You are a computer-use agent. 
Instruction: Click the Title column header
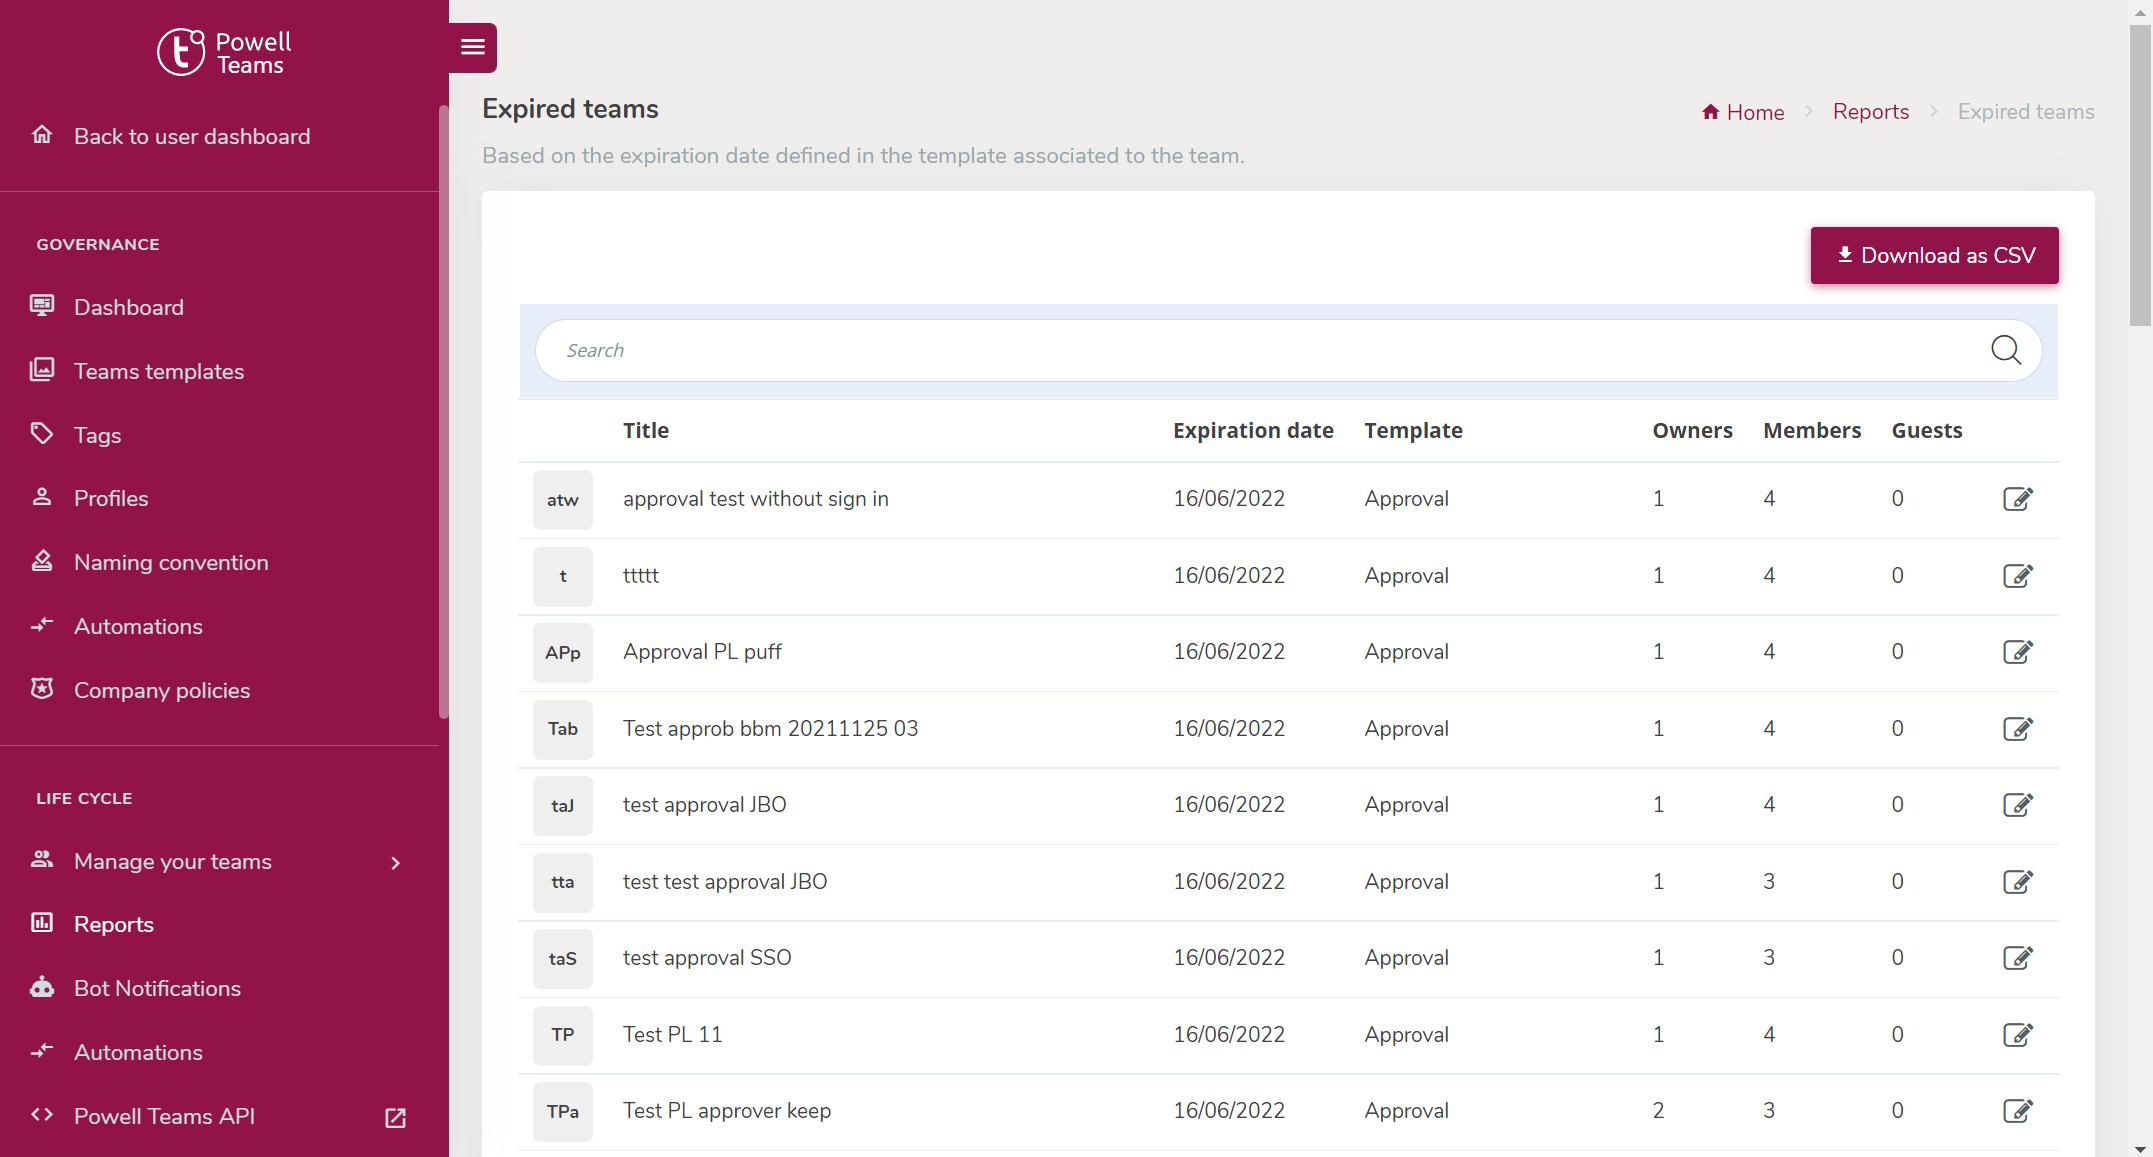click(646, 430)
